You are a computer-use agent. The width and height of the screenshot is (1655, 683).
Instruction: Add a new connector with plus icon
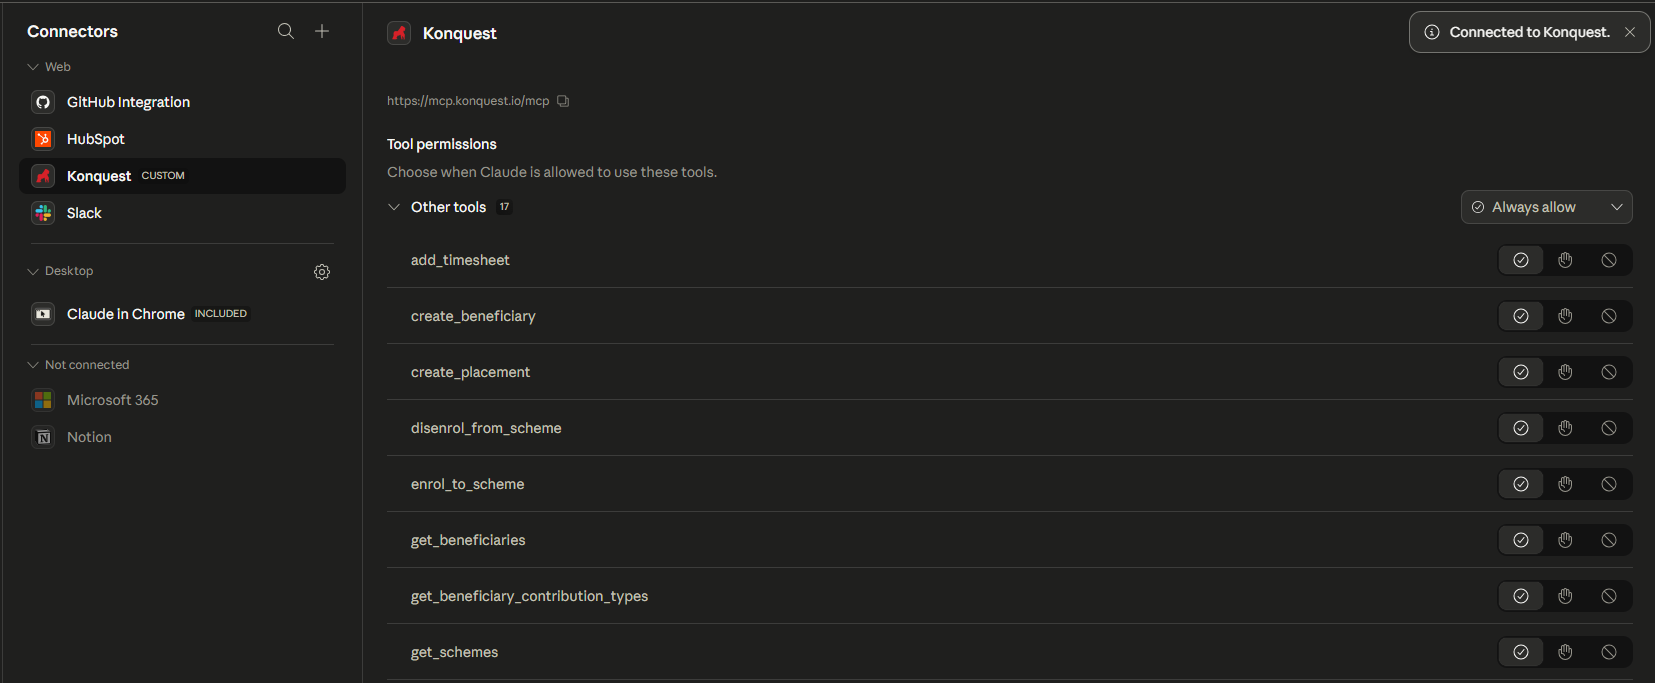(x=322, y=31)
